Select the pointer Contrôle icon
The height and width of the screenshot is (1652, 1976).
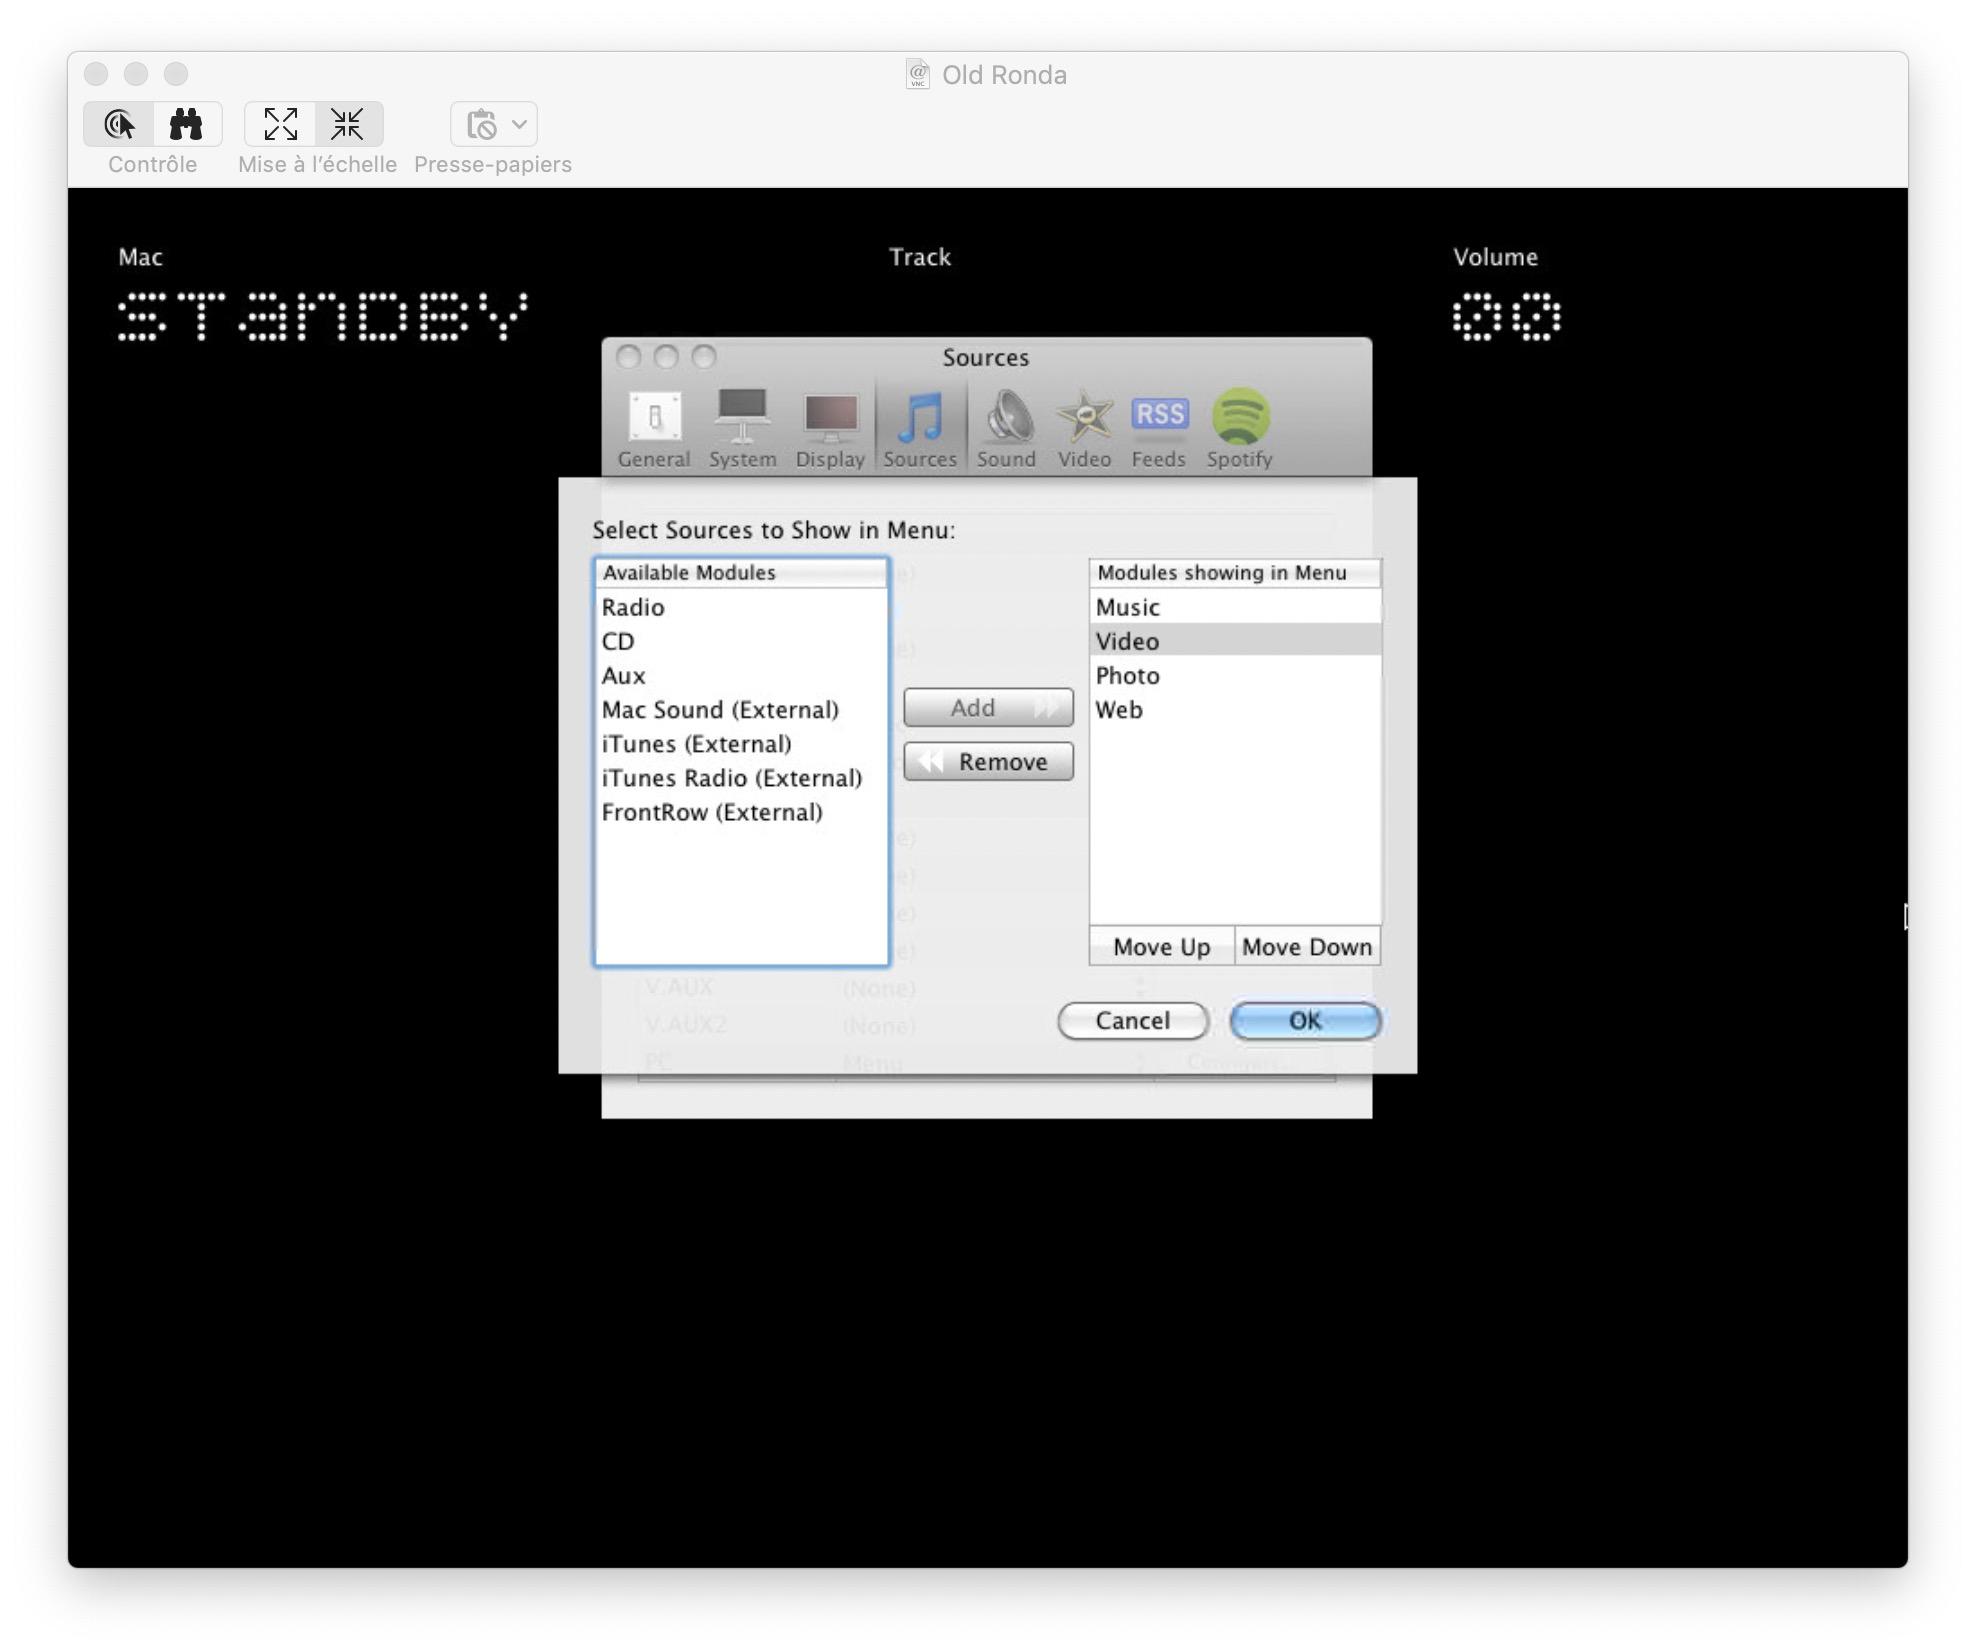120,124
